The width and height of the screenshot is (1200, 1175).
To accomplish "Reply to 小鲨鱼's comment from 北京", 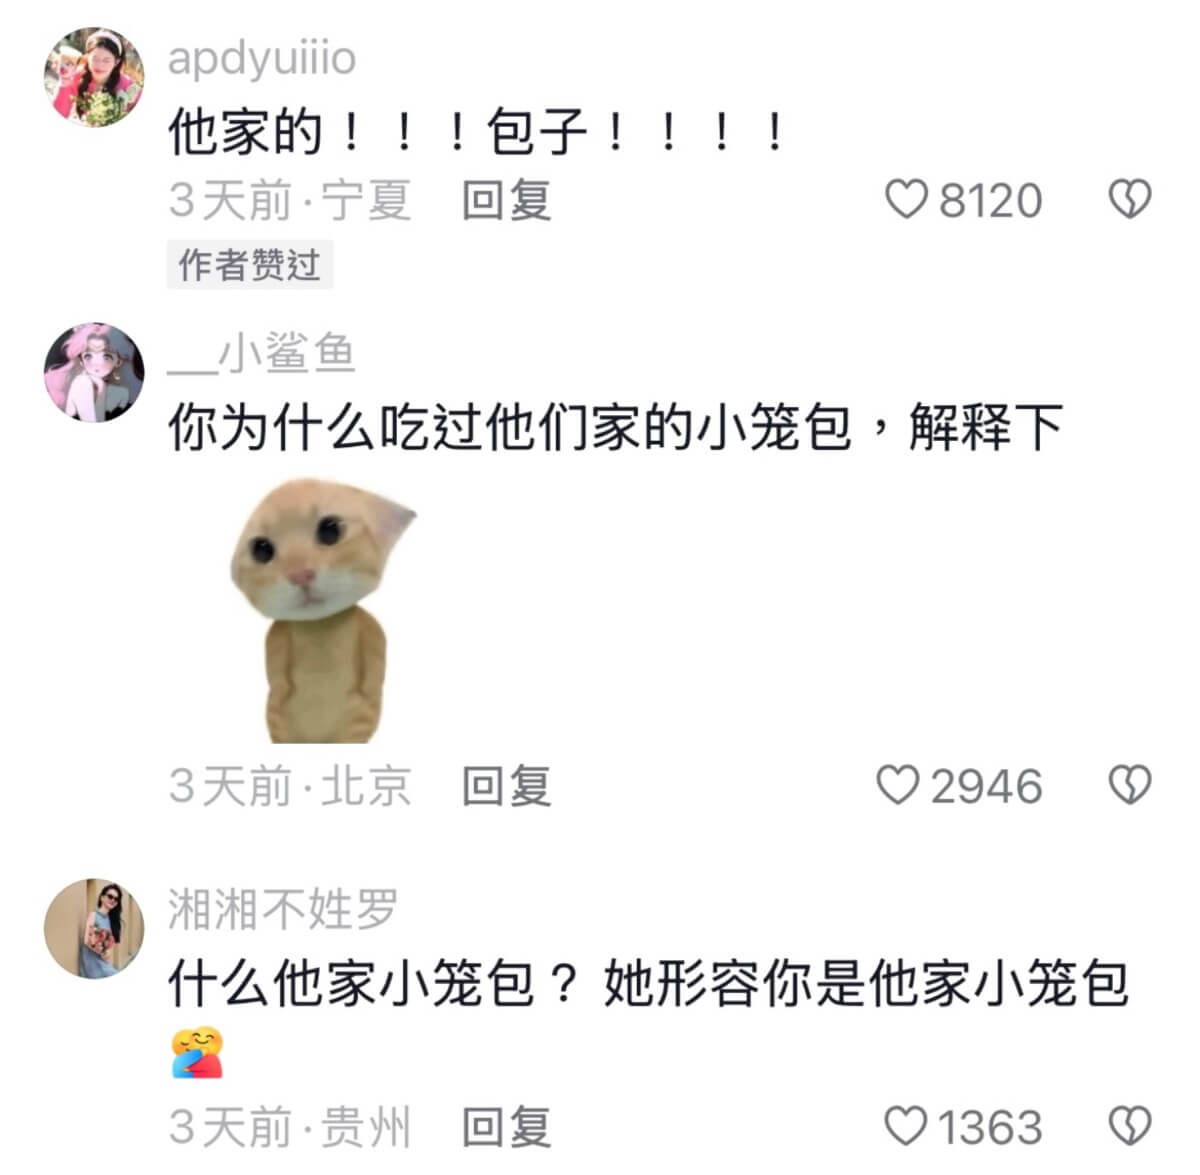I will (506, 785).
